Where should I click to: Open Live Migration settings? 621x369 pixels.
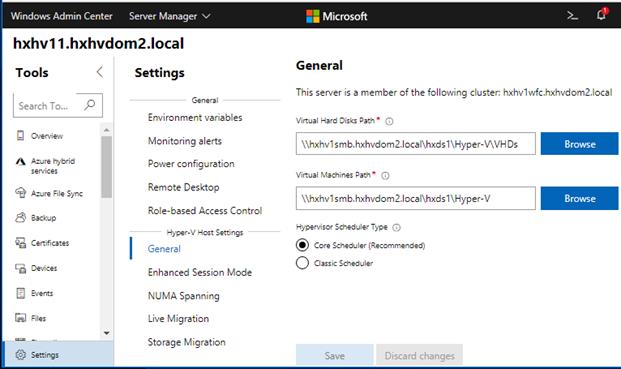(178, 319)
